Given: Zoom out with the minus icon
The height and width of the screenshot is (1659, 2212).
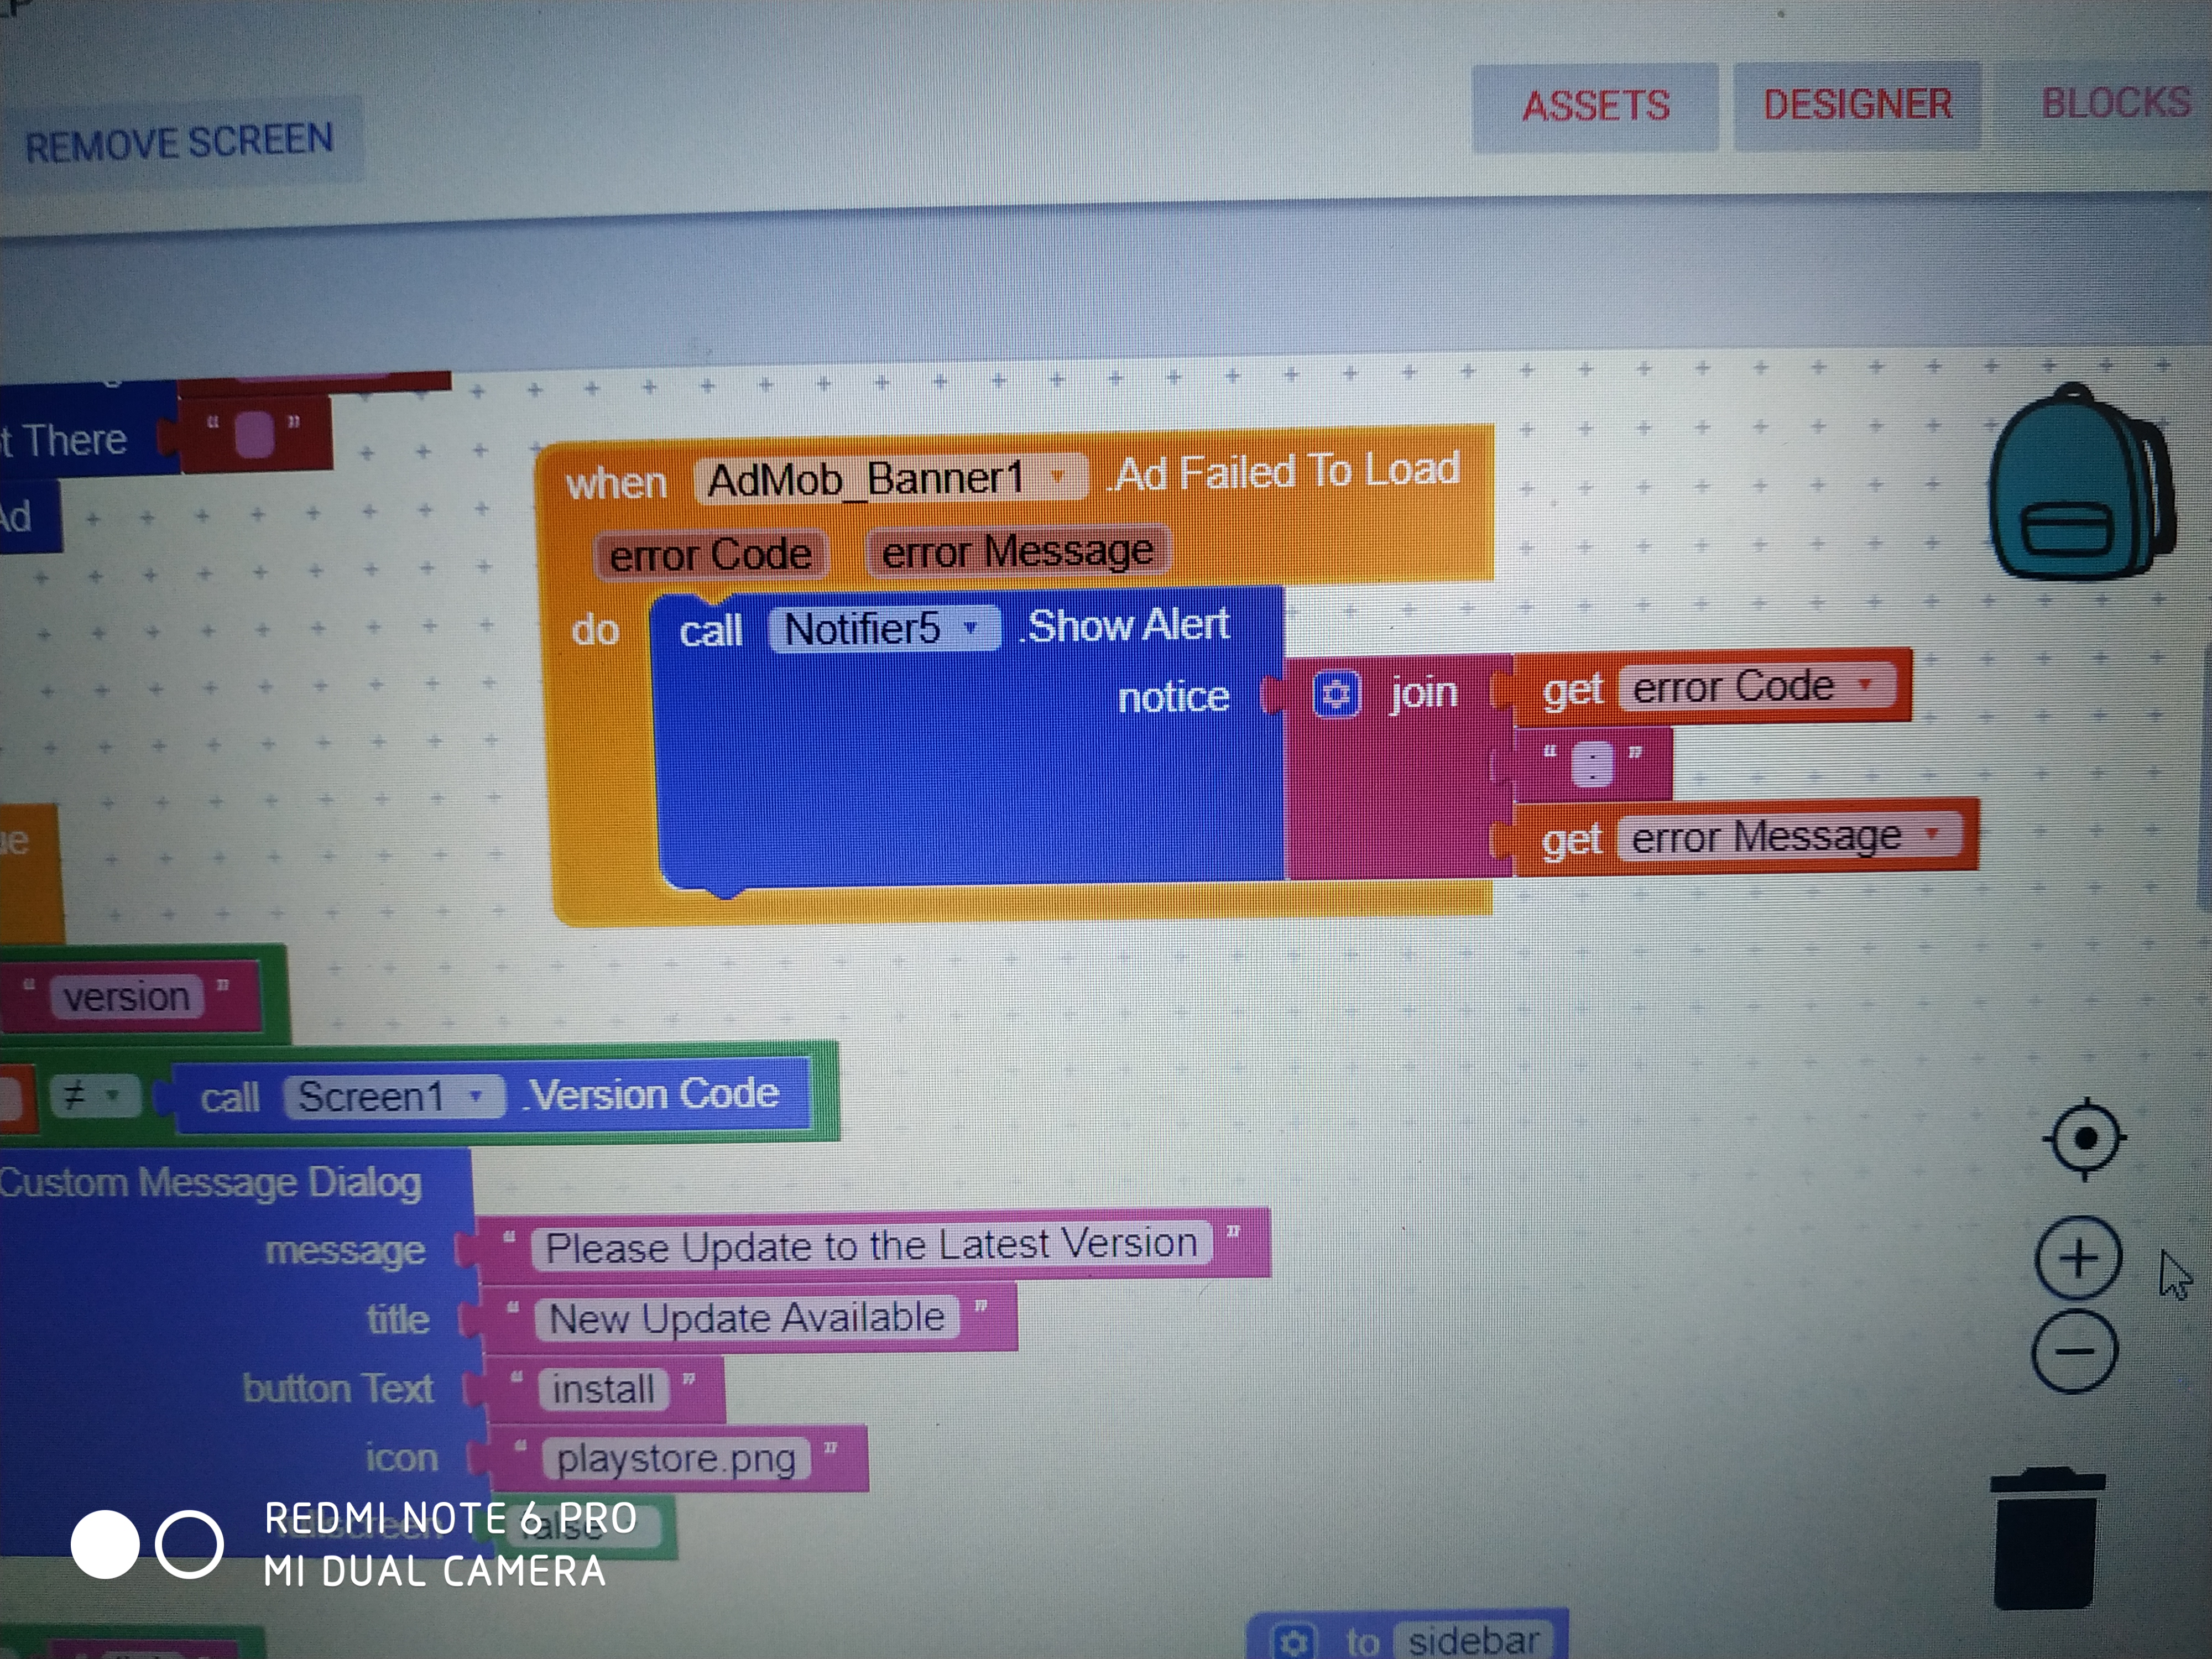Looking at the screenshot, I should point(2075,1352).
